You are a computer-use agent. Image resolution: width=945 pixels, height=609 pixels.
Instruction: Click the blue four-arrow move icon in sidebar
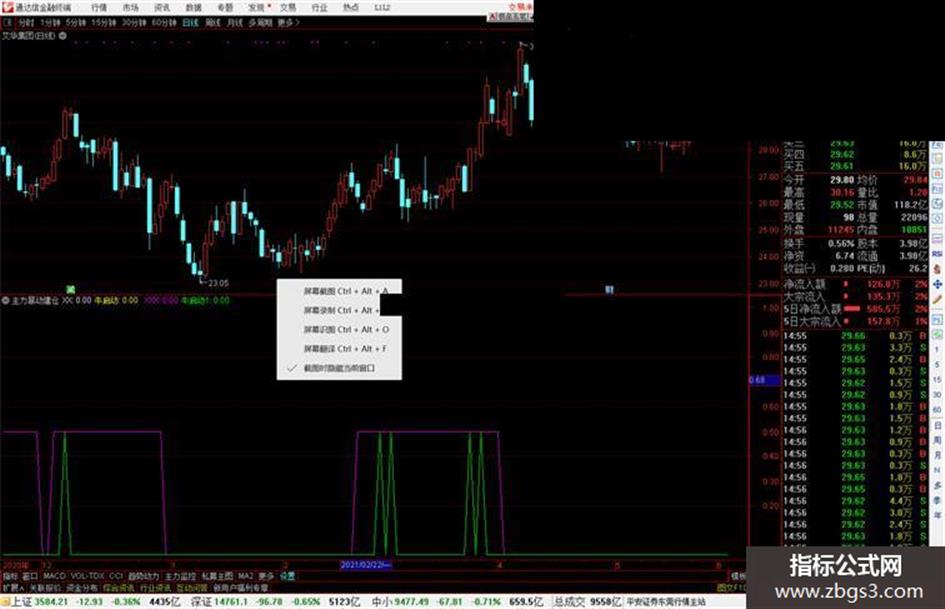(937, 284)
